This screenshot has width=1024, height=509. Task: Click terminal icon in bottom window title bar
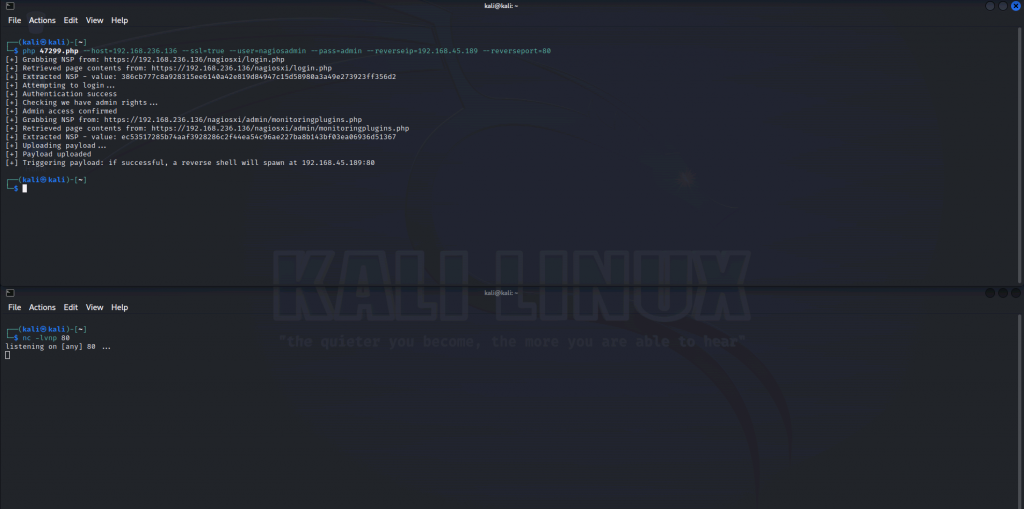[10, 293]
